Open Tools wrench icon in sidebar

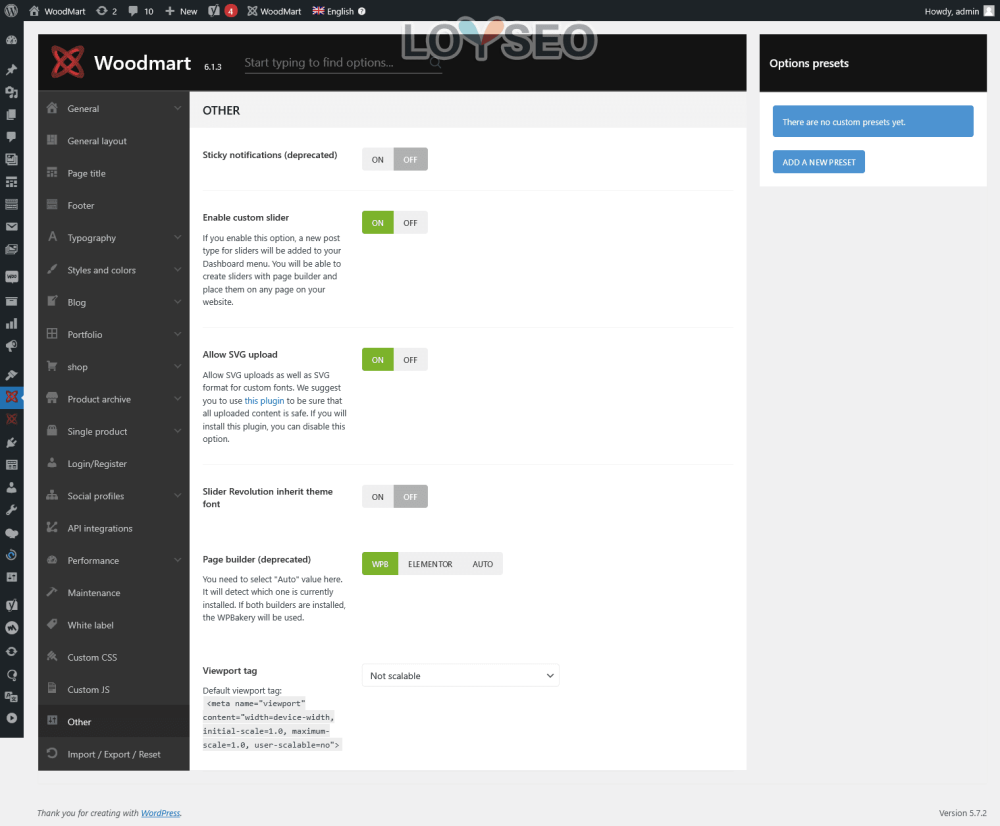[11, 510]
